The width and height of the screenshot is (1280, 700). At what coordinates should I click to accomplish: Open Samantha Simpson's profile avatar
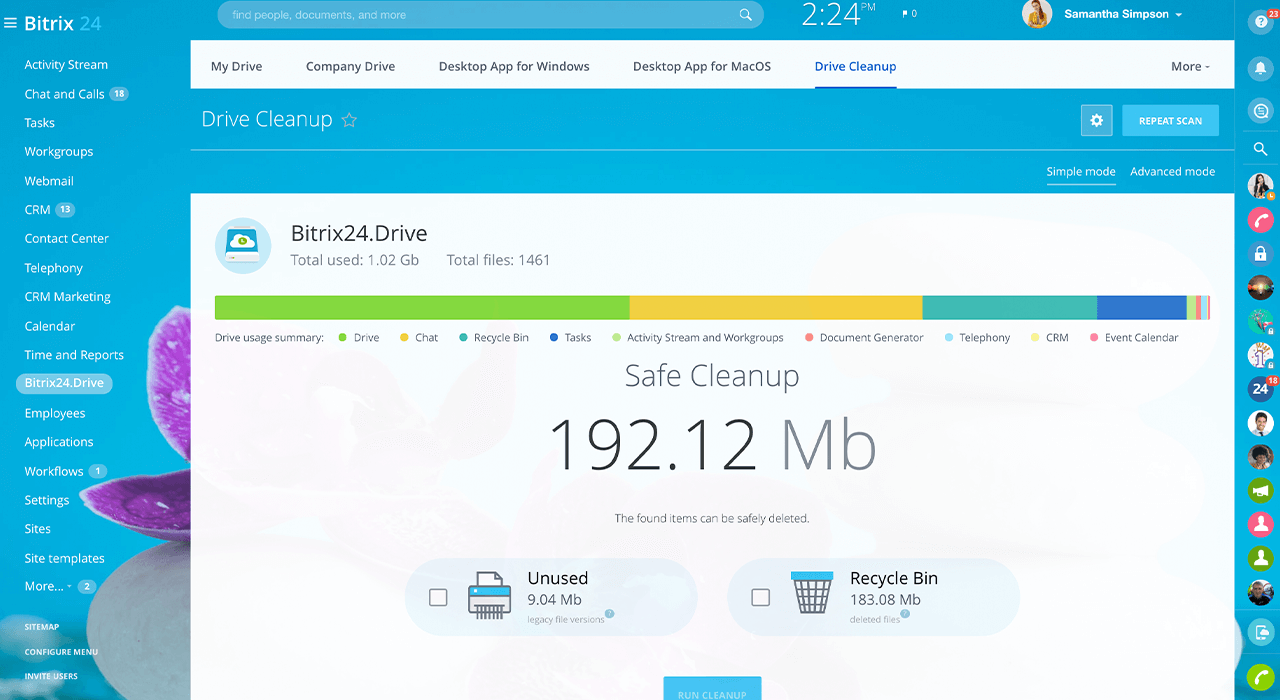(x=1037, y=15)
